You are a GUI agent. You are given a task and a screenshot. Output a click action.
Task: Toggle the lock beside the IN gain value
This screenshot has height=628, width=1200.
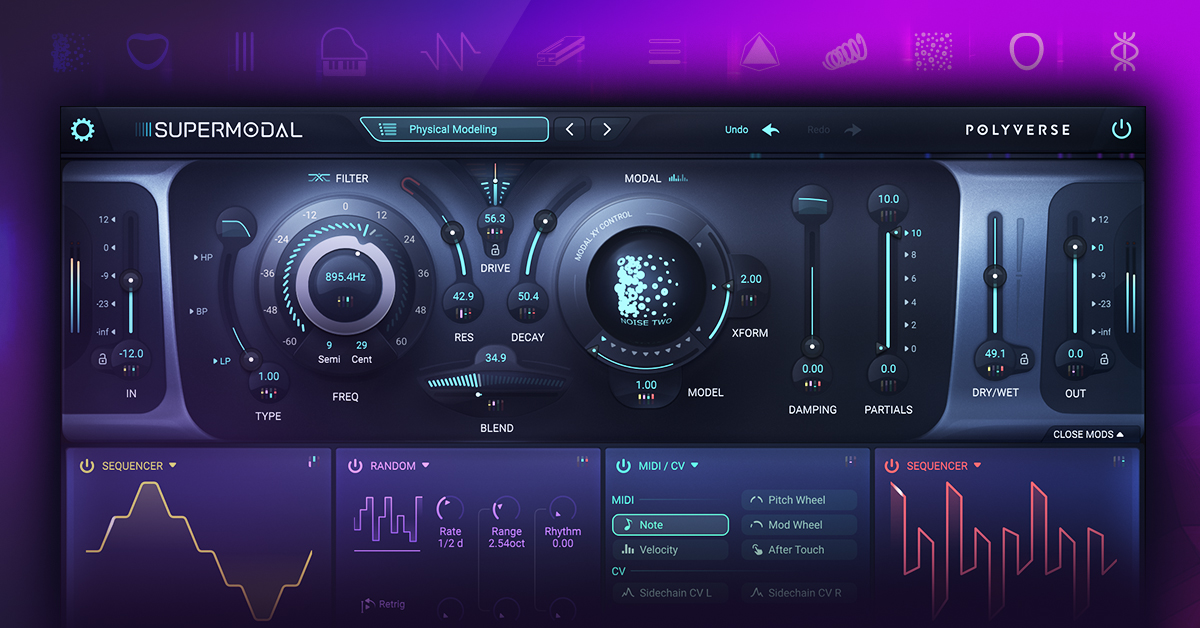[x=102, y=359]
